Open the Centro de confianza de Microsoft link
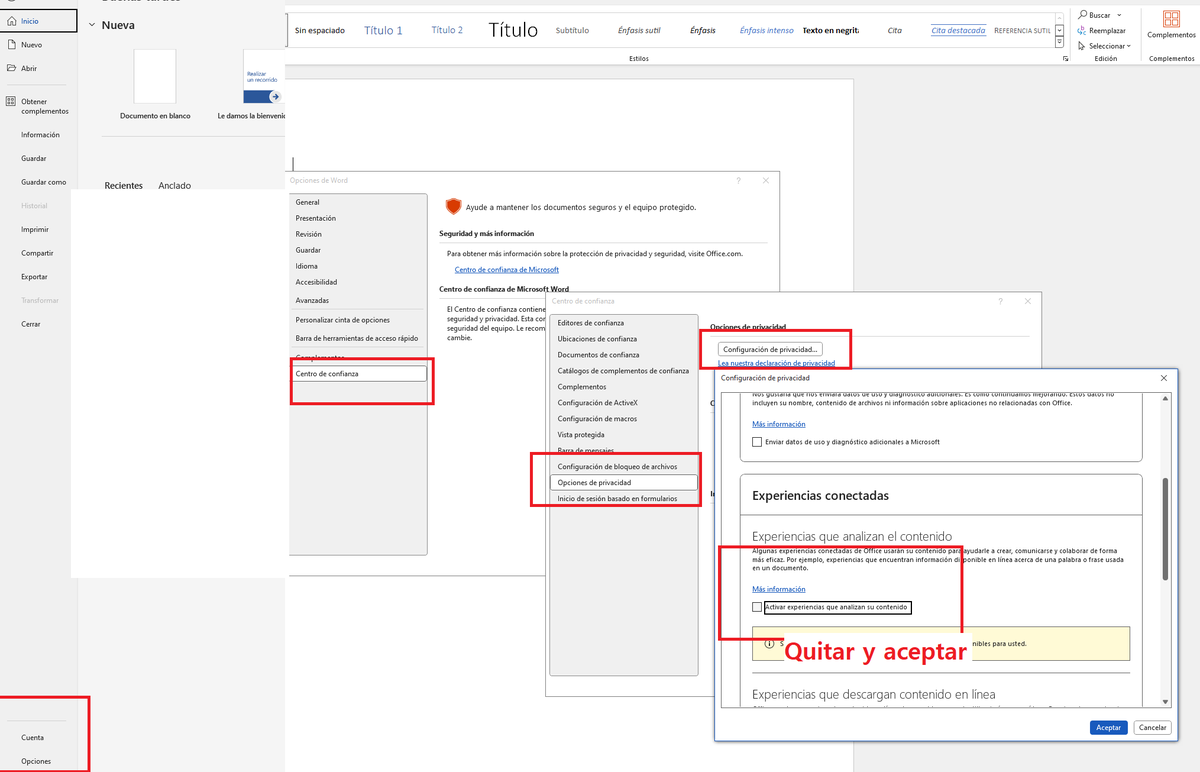The width and height of the screenshot is (1200, 772). [507, 269]
